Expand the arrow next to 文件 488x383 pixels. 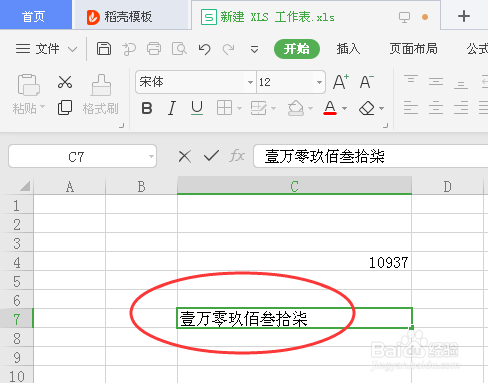pos(72,49)
